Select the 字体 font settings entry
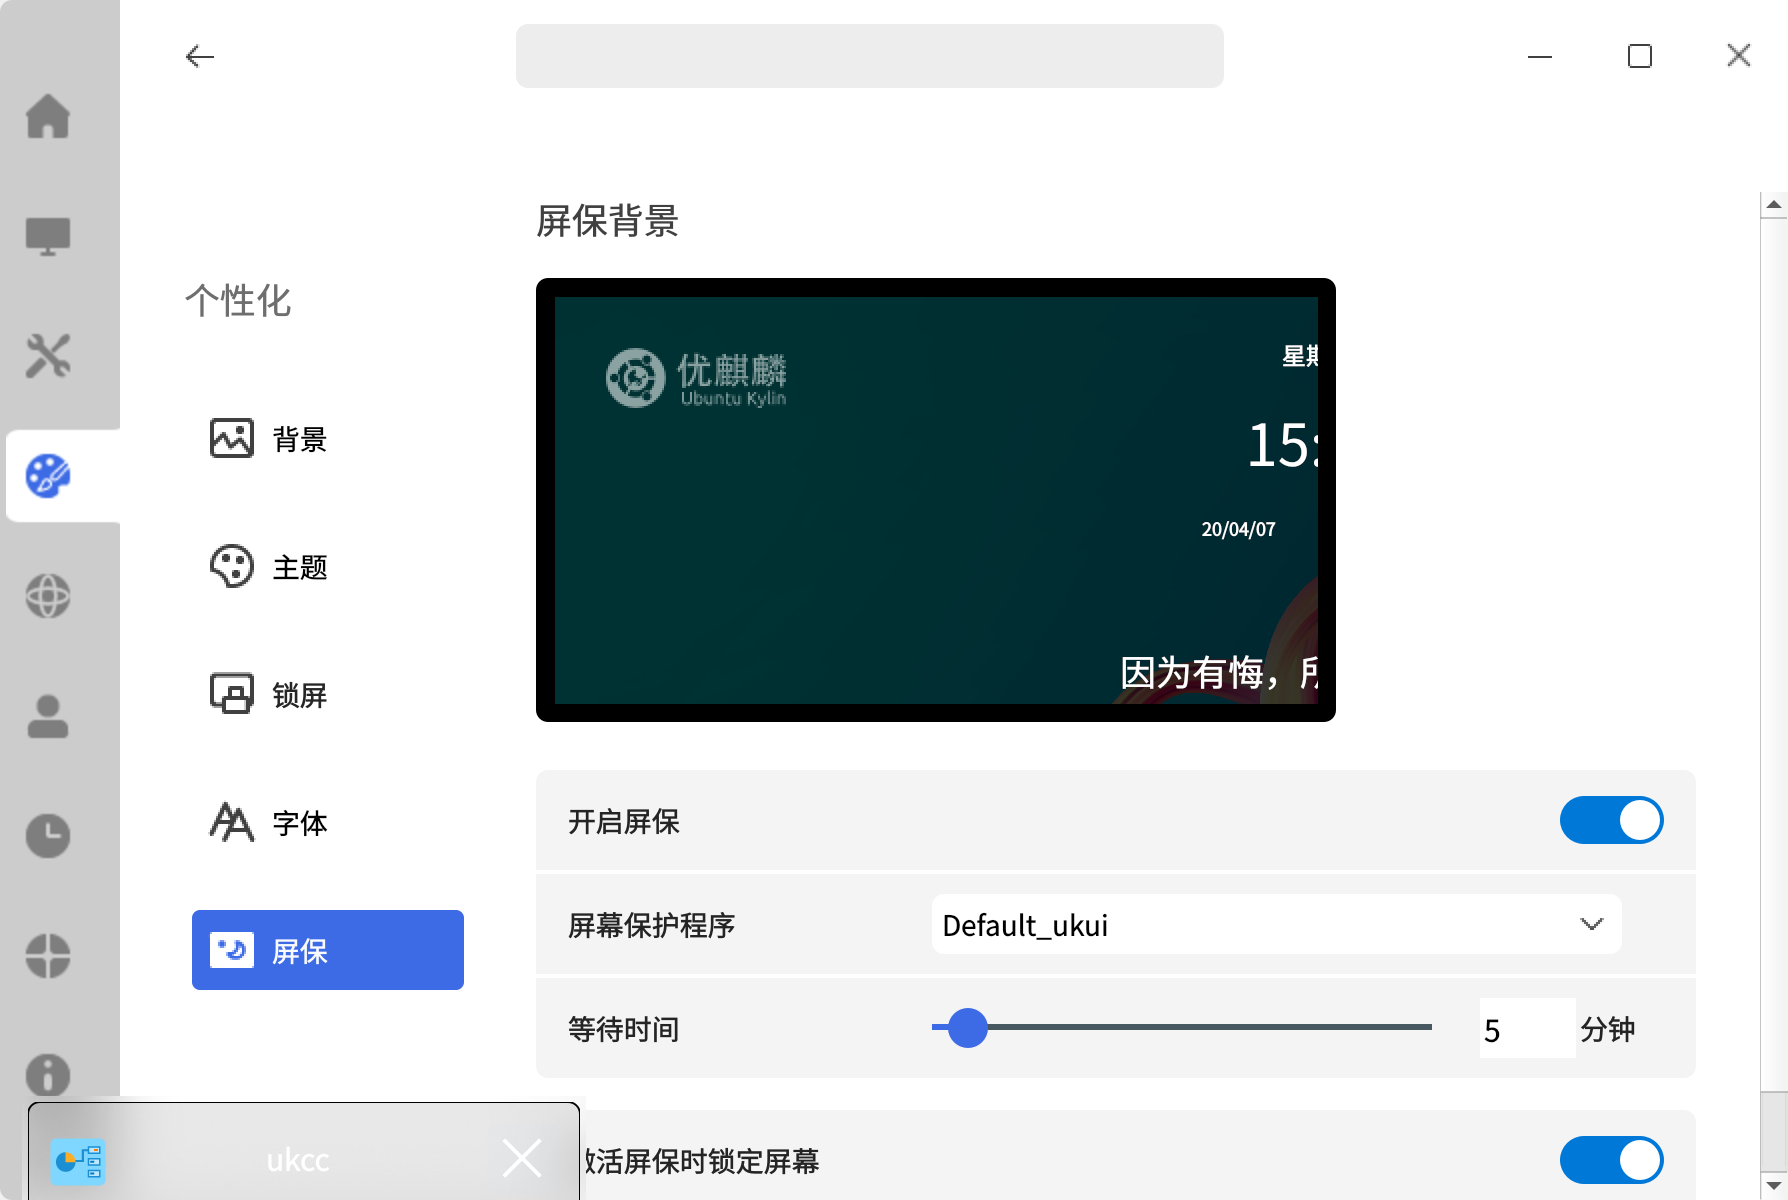This screenshot has width=1788, height=1200. [299, 822]
